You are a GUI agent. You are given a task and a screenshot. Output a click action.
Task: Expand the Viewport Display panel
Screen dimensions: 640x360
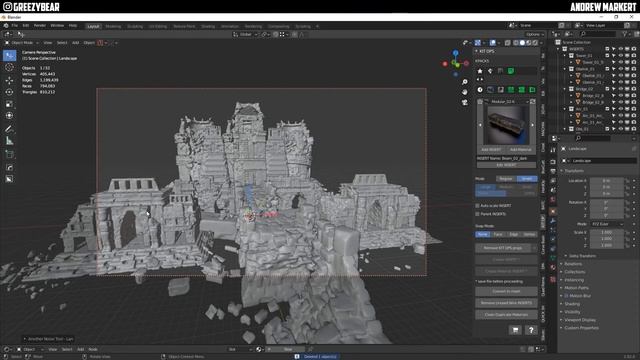pyautogui.click(x=580, y=320)
